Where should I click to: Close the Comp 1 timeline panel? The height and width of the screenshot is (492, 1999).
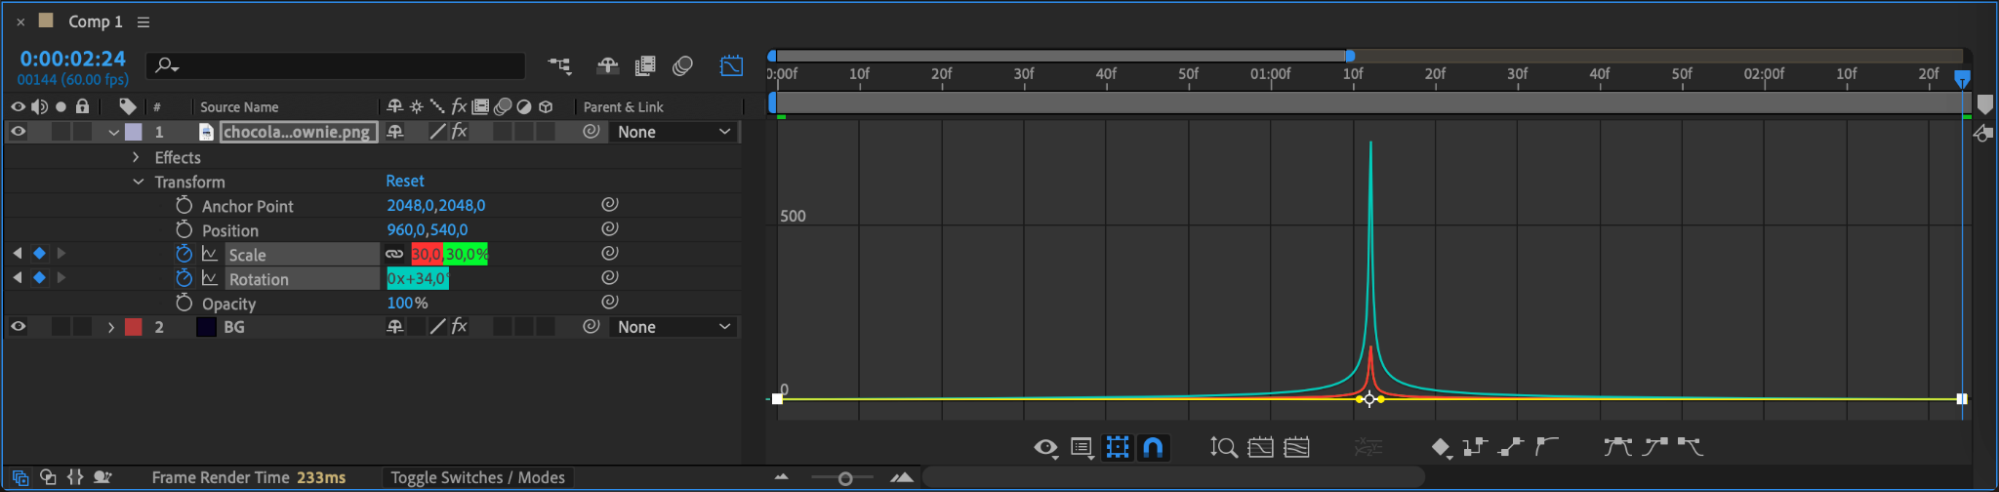coord(20,22)
